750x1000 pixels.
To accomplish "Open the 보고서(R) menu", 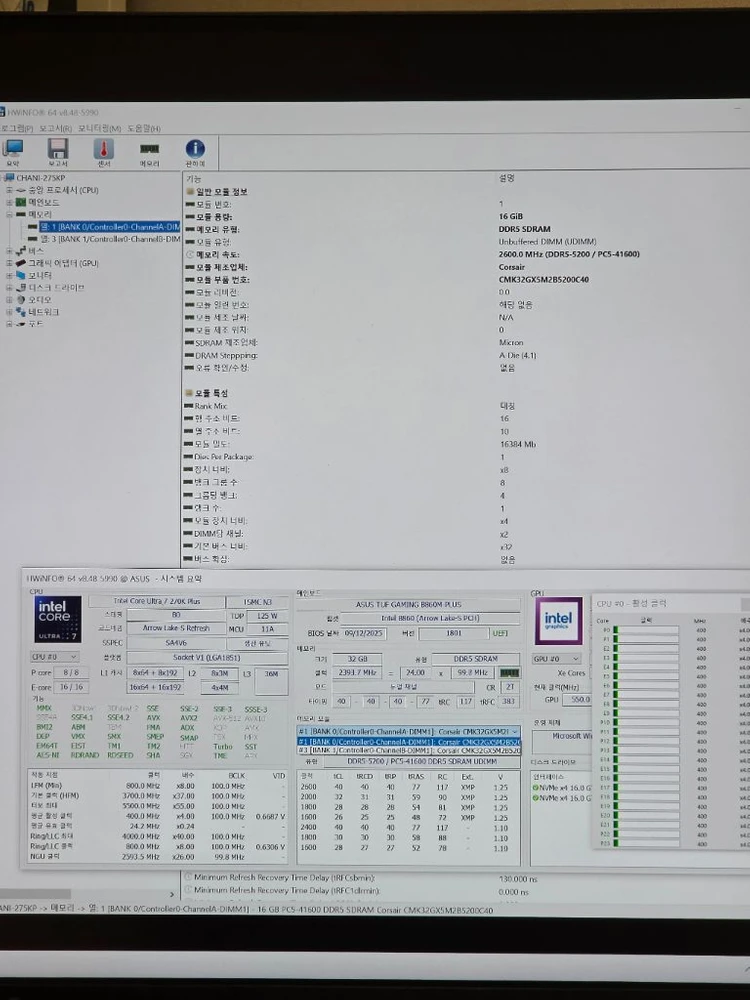I will (x=55, y=128).
